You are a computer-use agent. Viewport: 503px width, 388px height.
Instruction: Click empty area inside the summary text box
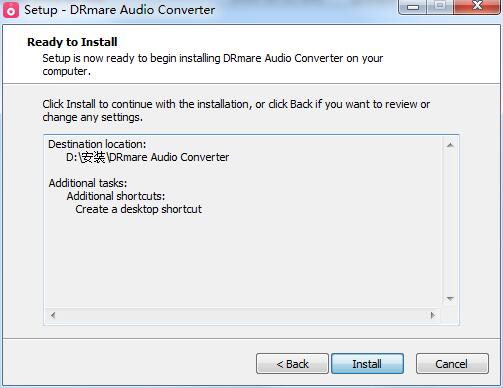(243, 260)
